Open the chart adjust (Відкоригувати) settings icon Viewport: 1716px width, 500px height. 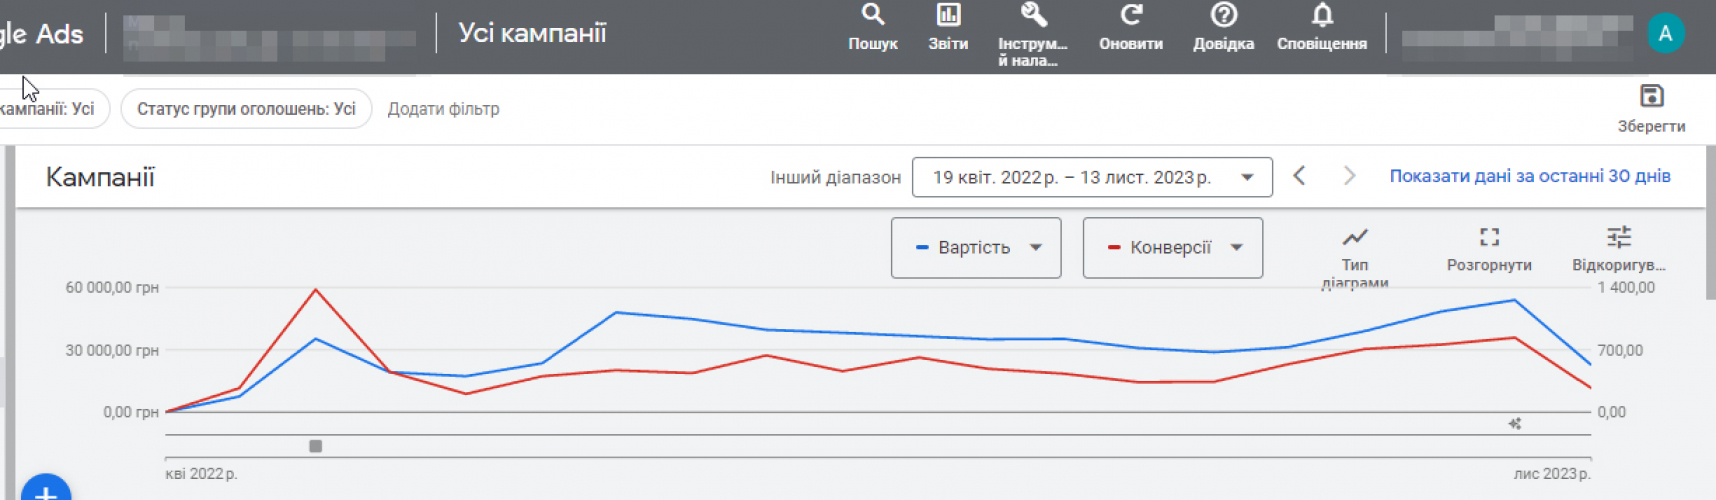[1618, 238]
